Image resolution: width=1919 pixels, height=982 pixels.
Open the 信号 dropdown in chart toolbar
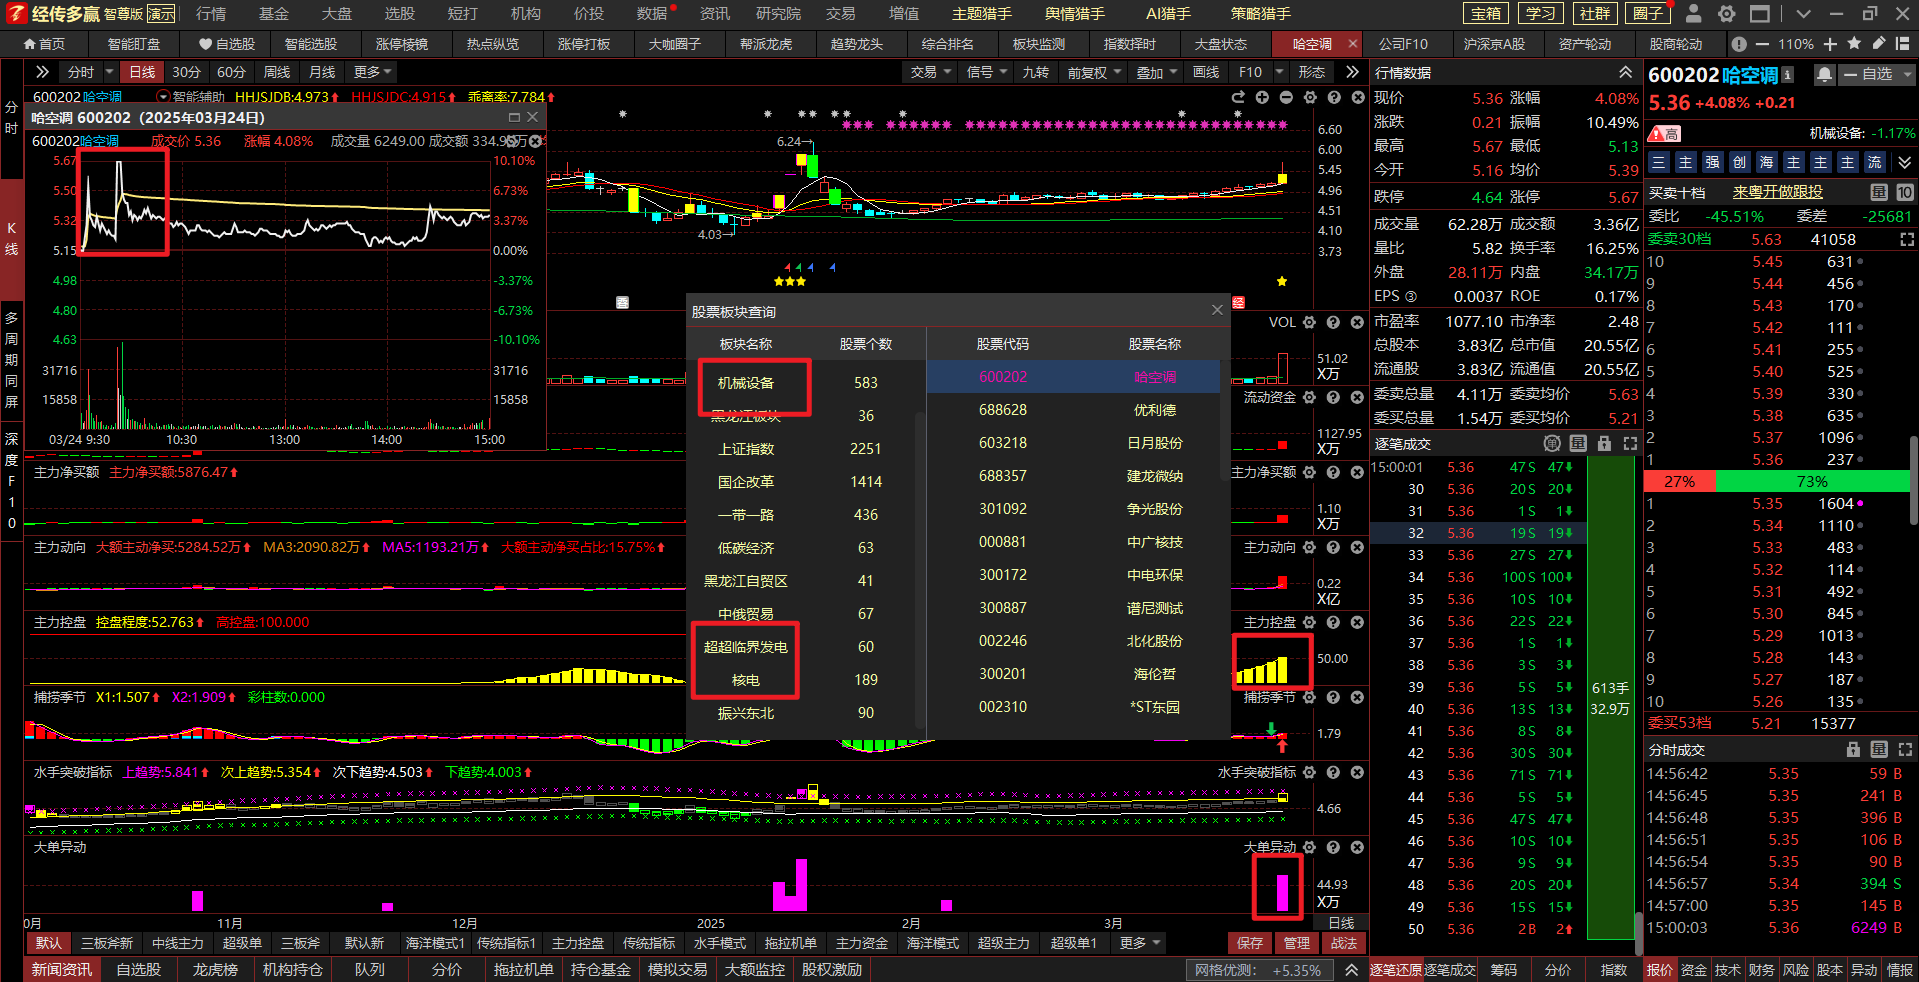coord(986,72)
